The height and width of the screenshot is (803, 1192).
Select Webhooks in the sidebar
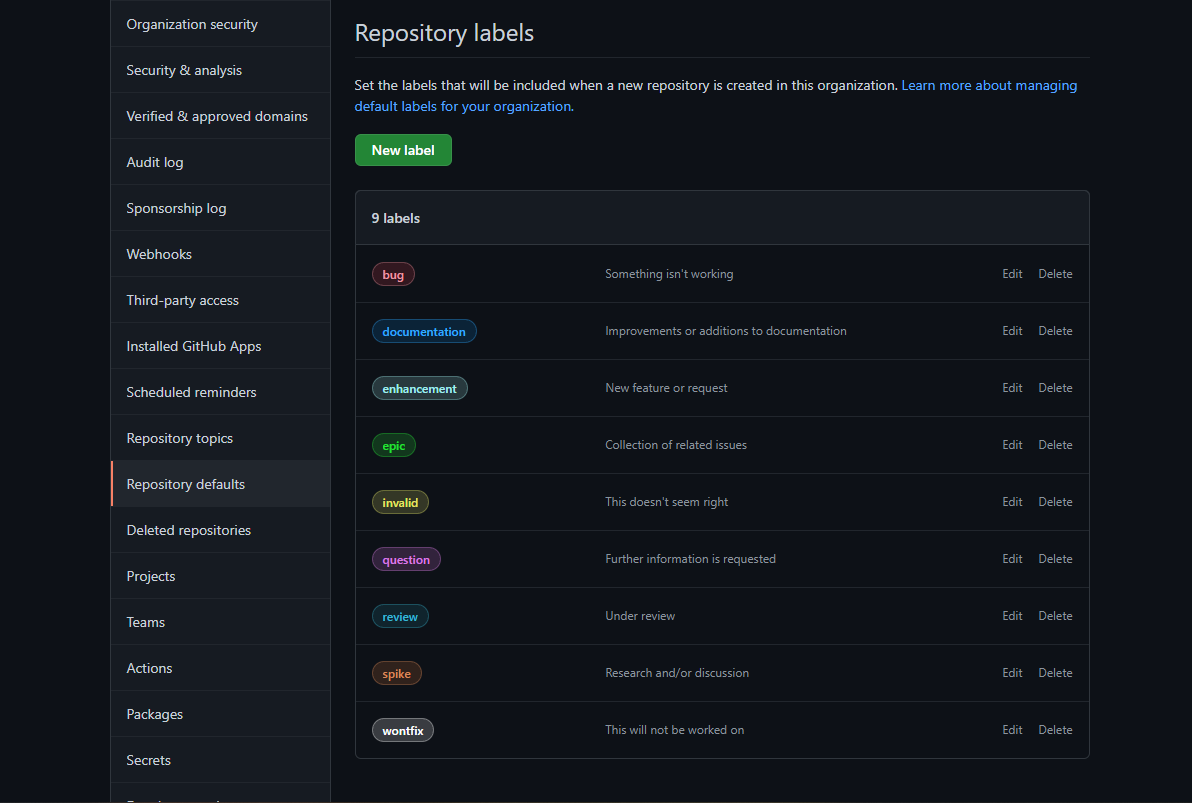click(220, 254)
